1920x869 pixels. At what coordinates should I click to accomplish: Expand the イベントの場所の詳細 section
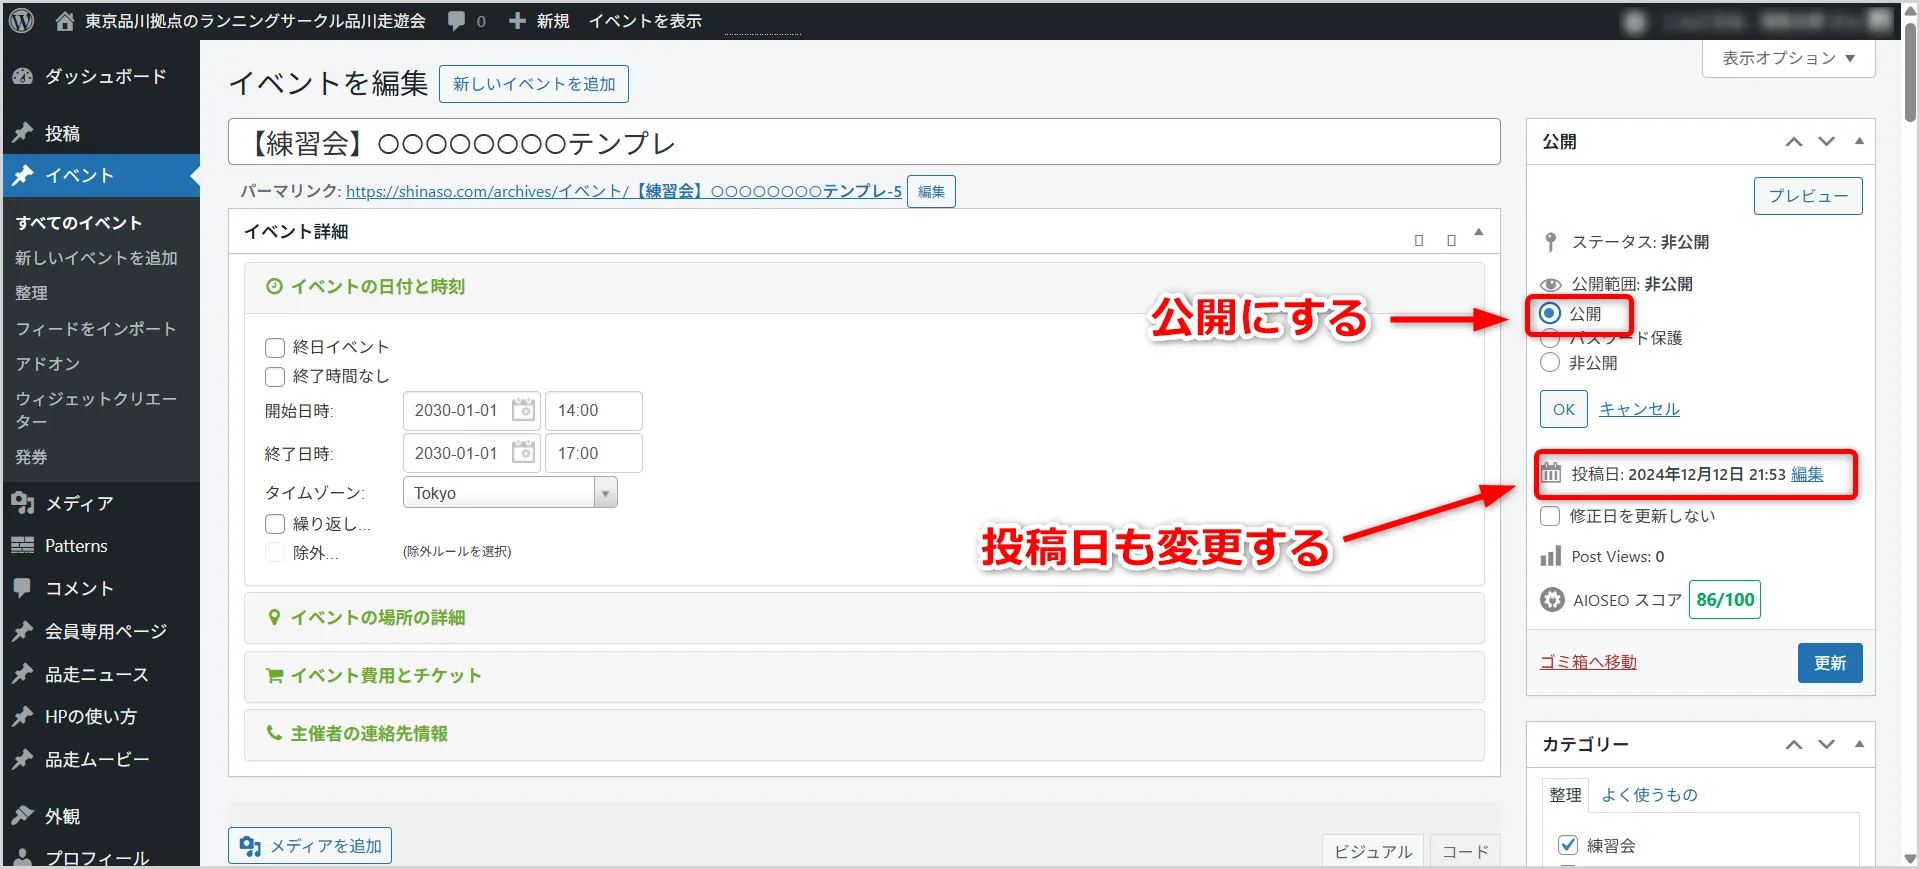pyautogui.click(x=378, y=618)
